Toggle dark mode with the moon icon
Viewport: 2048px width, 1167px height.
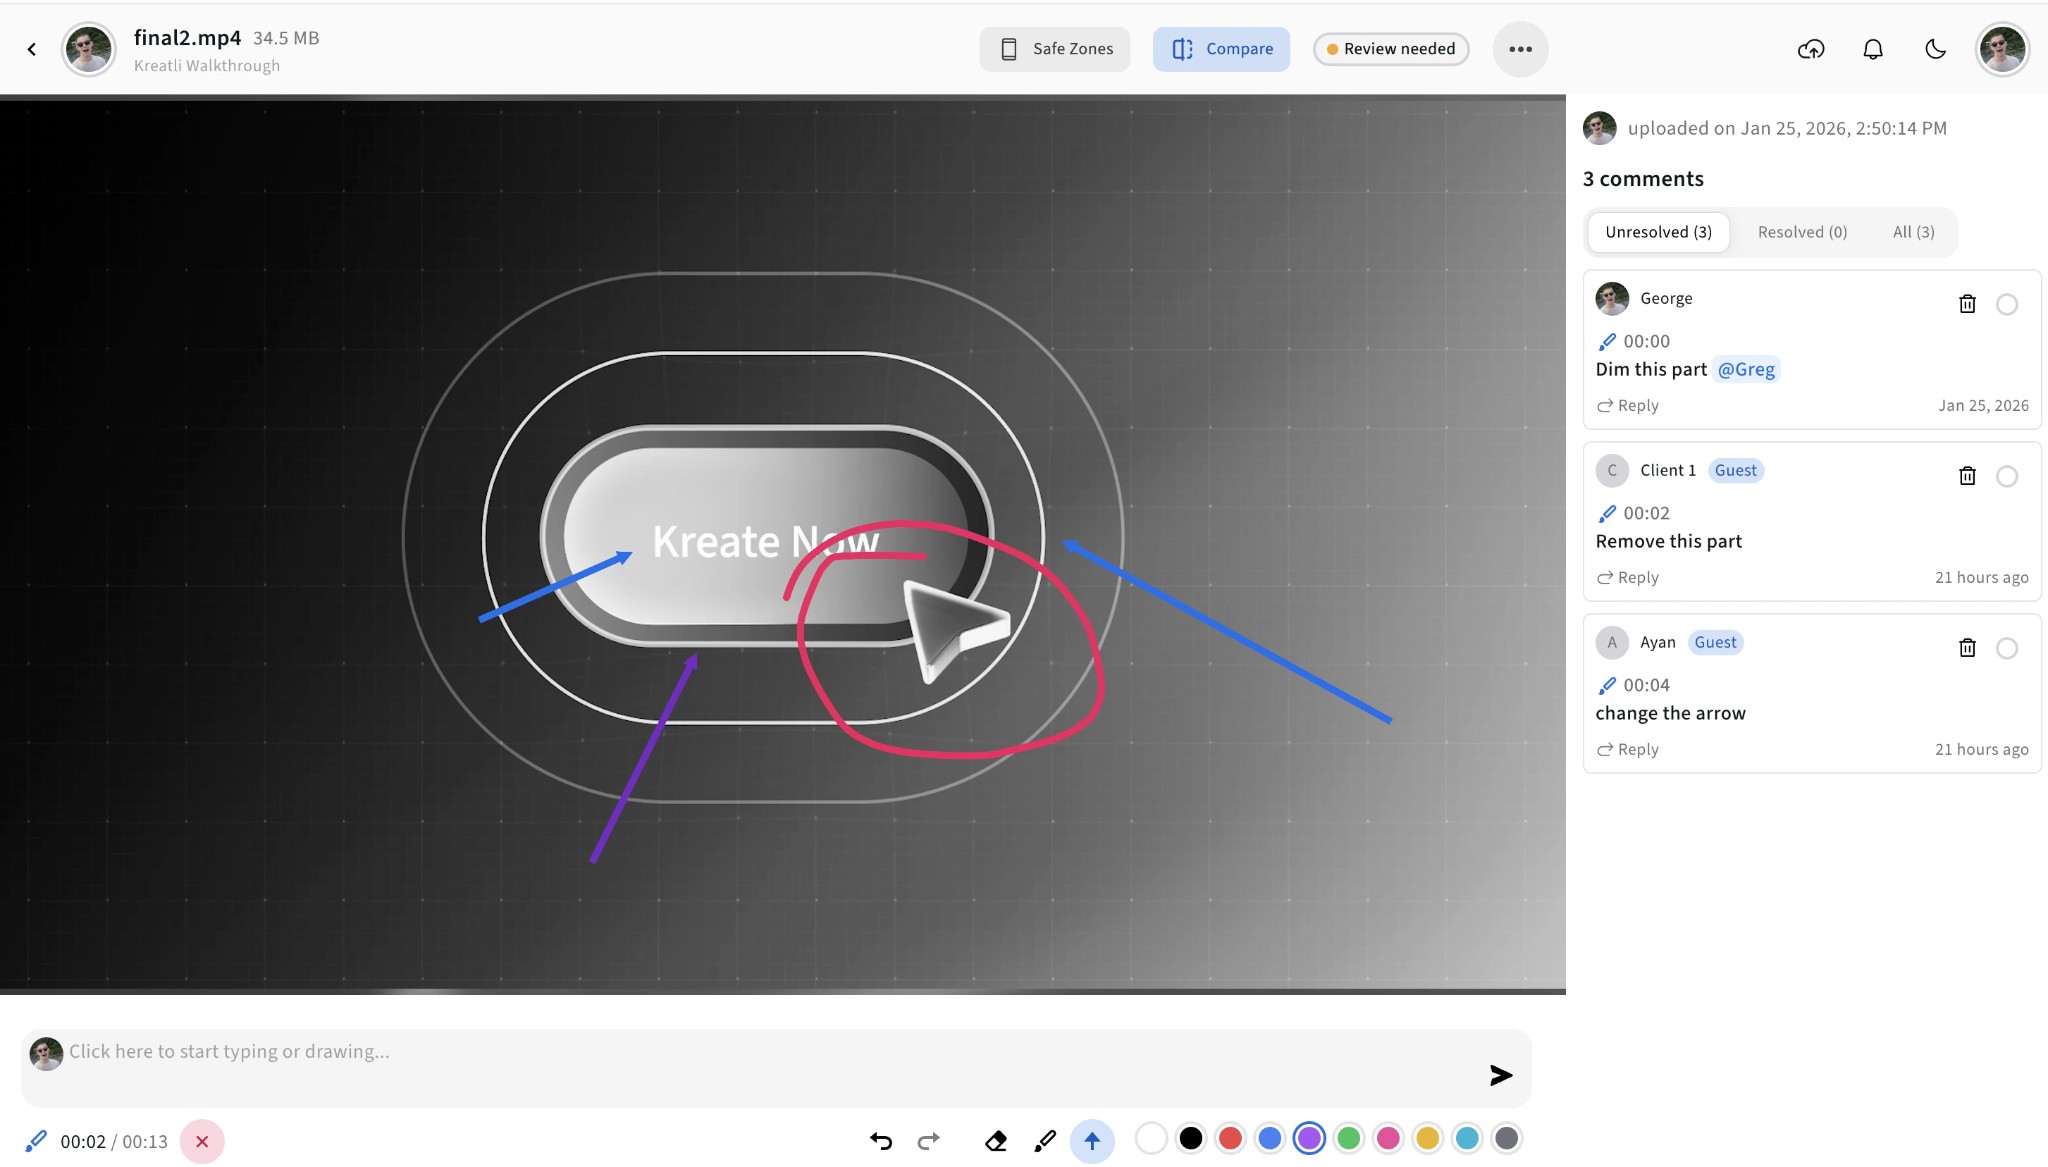[1934, 48]
